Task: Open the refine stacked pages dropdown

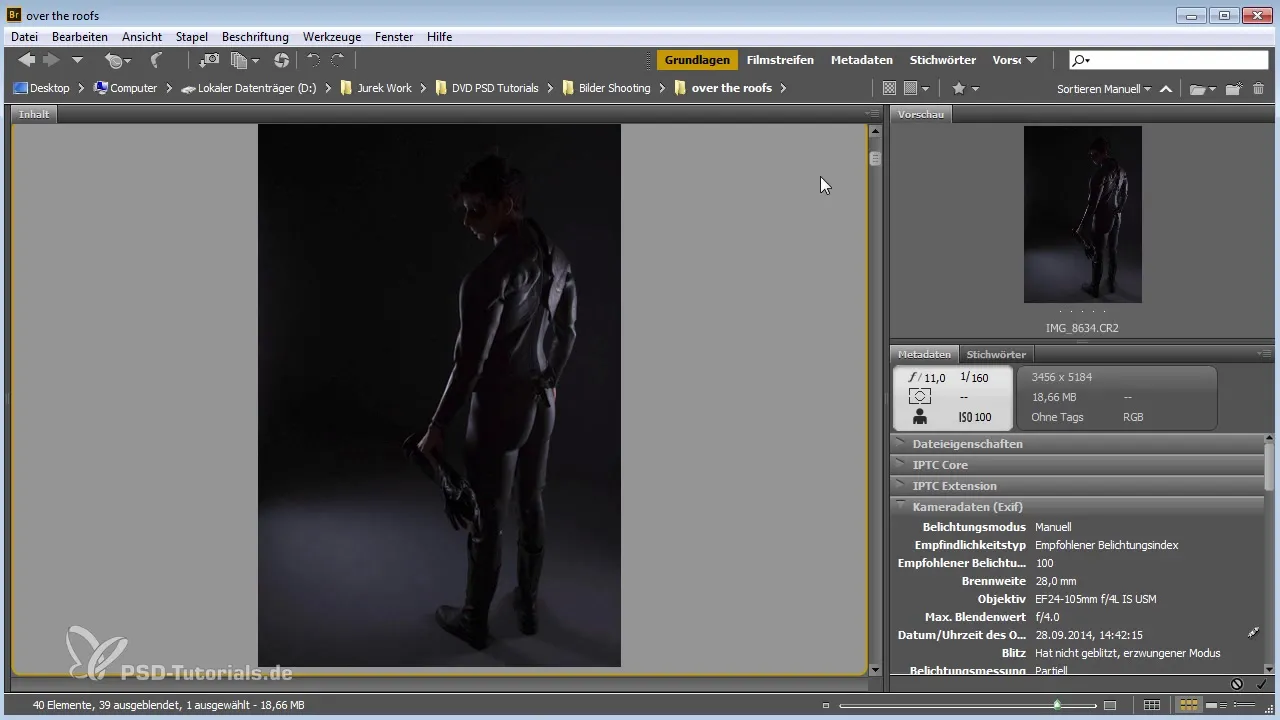Action: click(245, 60)
